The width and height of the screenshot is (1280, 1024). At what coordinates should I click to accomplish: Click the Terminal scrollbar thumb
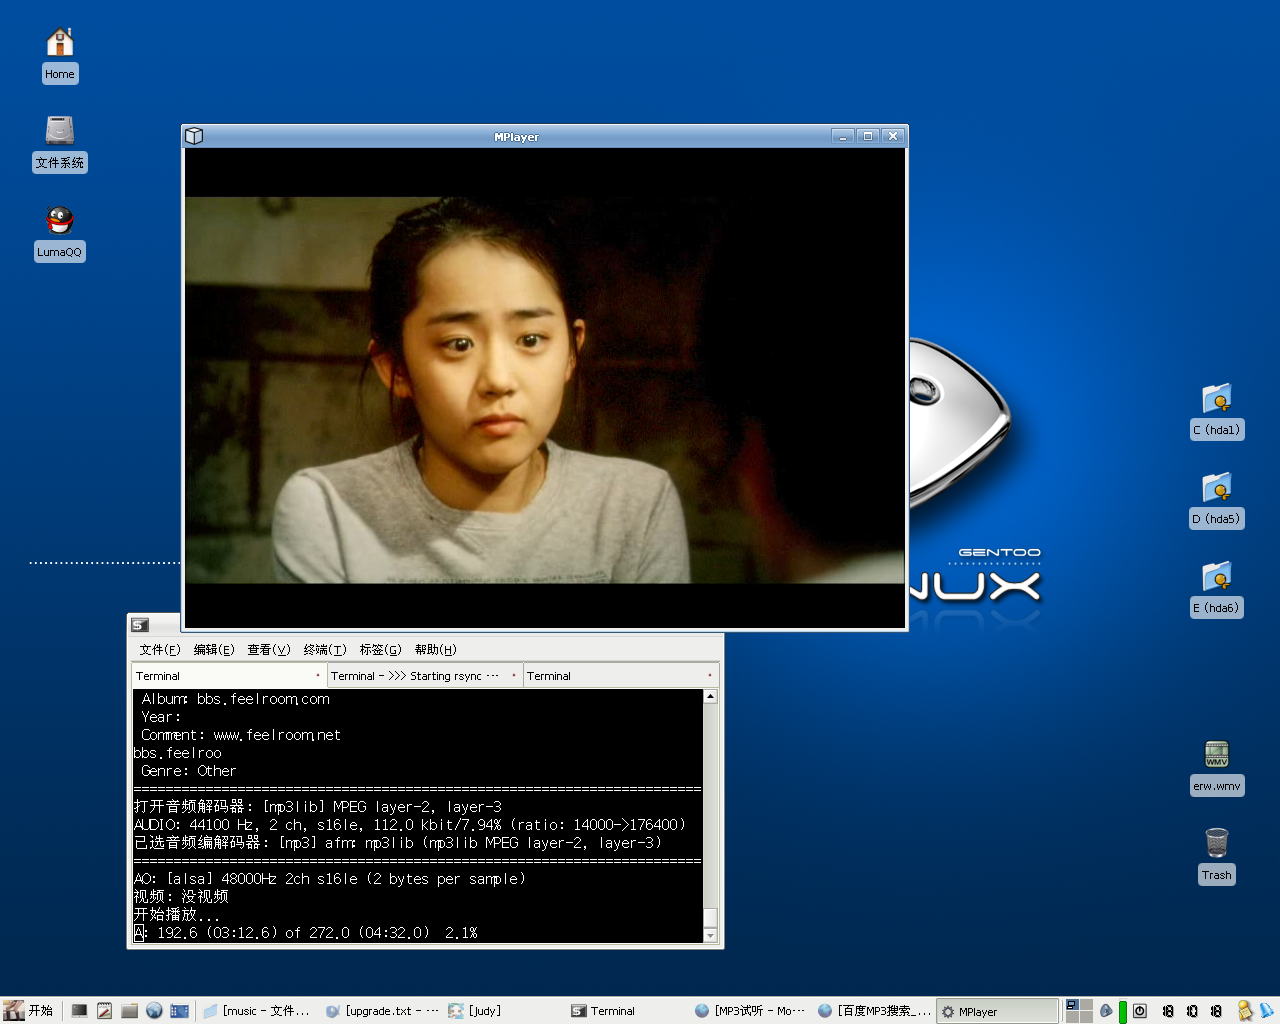710,918
